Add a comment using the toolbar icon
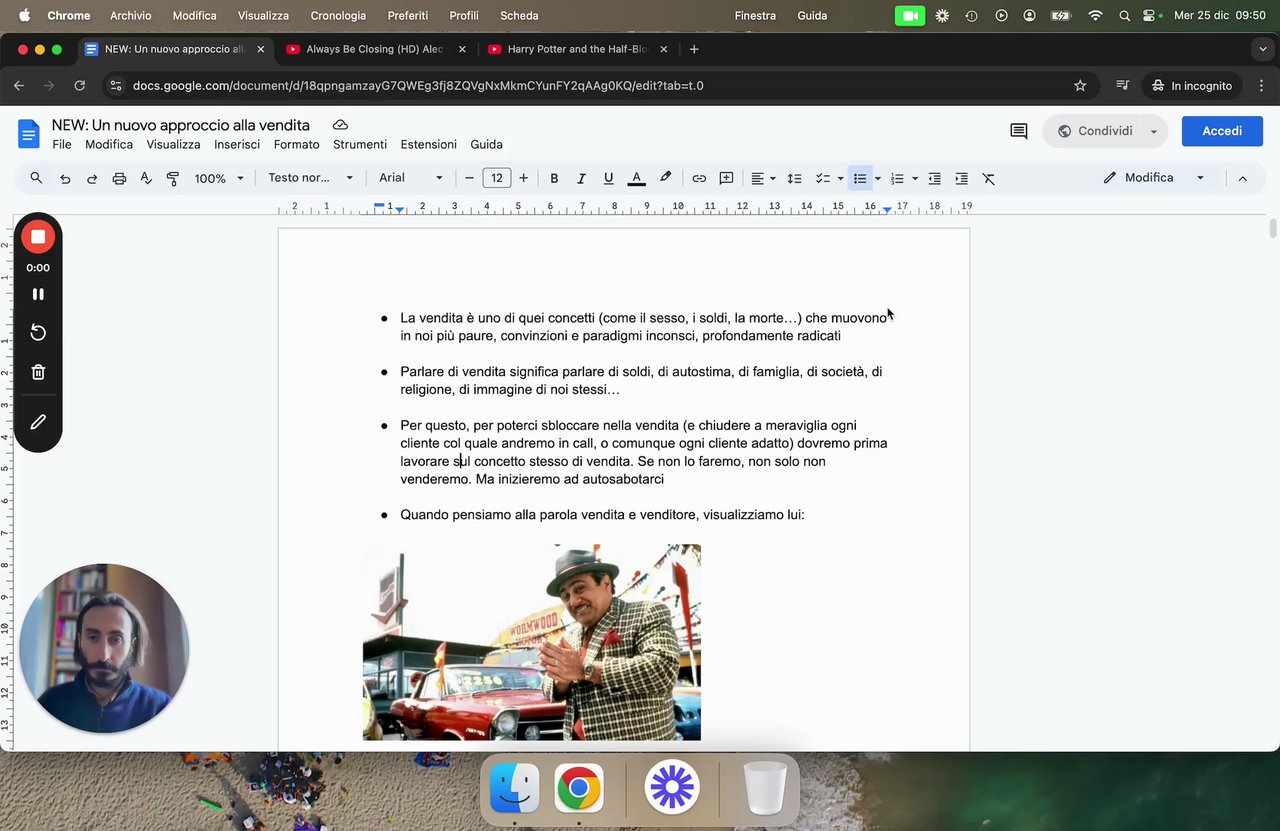Viewport: 1280px width, 831px height. tap(726, 178)
